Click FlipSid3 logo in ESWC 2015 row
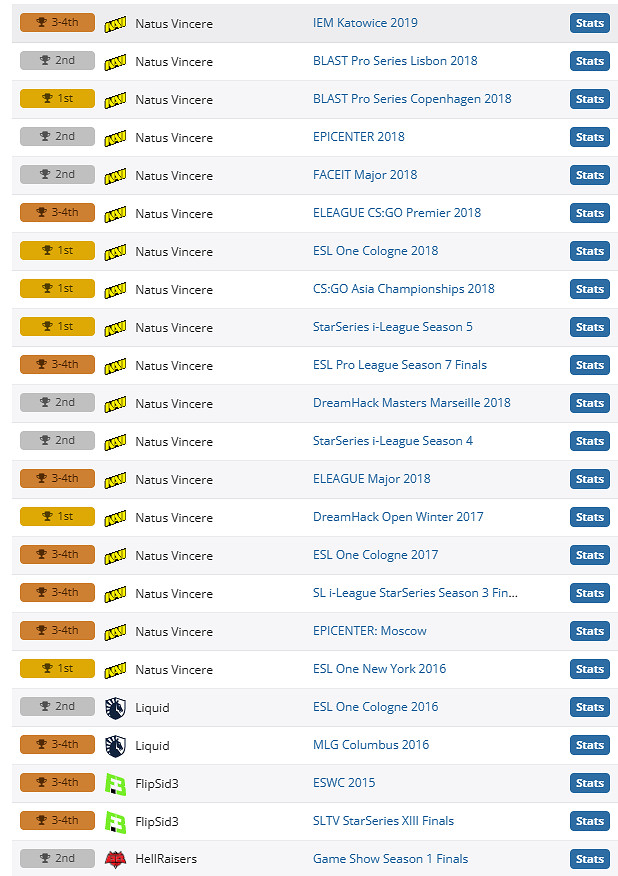This screenshot has height=876, width=618. [x=115, y=783]
